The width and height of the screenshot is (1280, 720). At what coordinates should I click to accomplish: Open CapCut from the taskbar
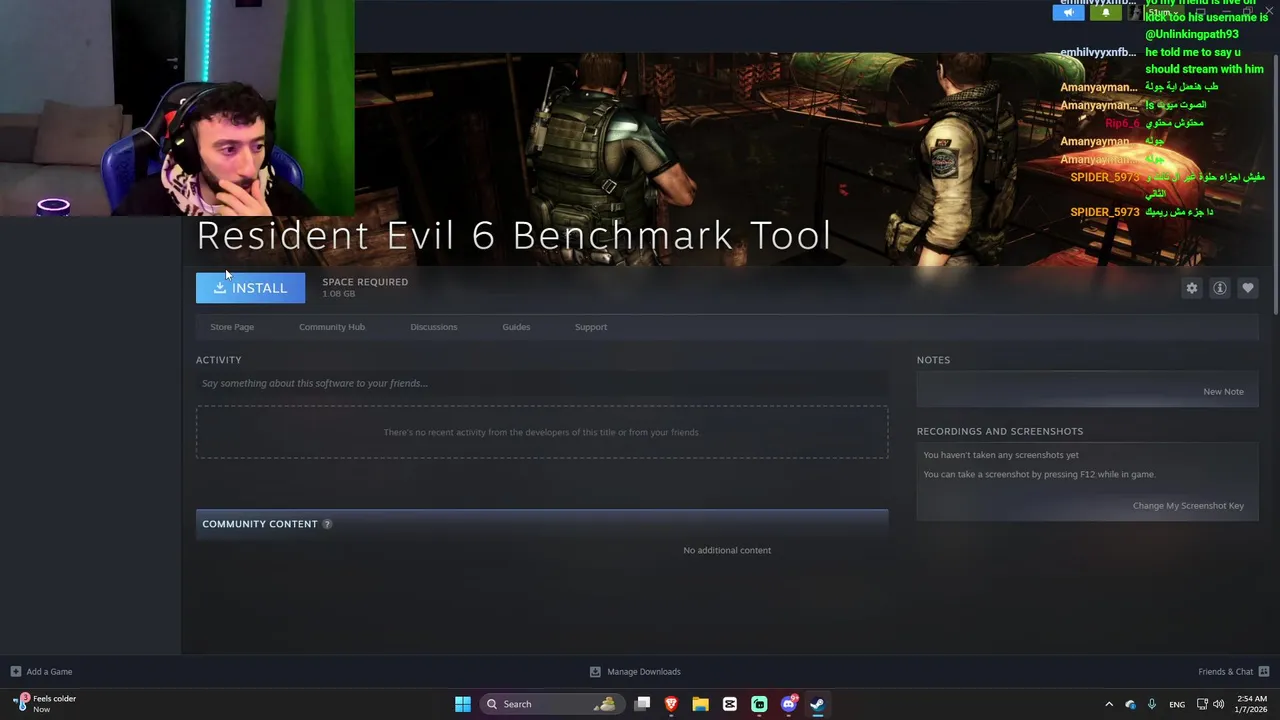(730, 704)
